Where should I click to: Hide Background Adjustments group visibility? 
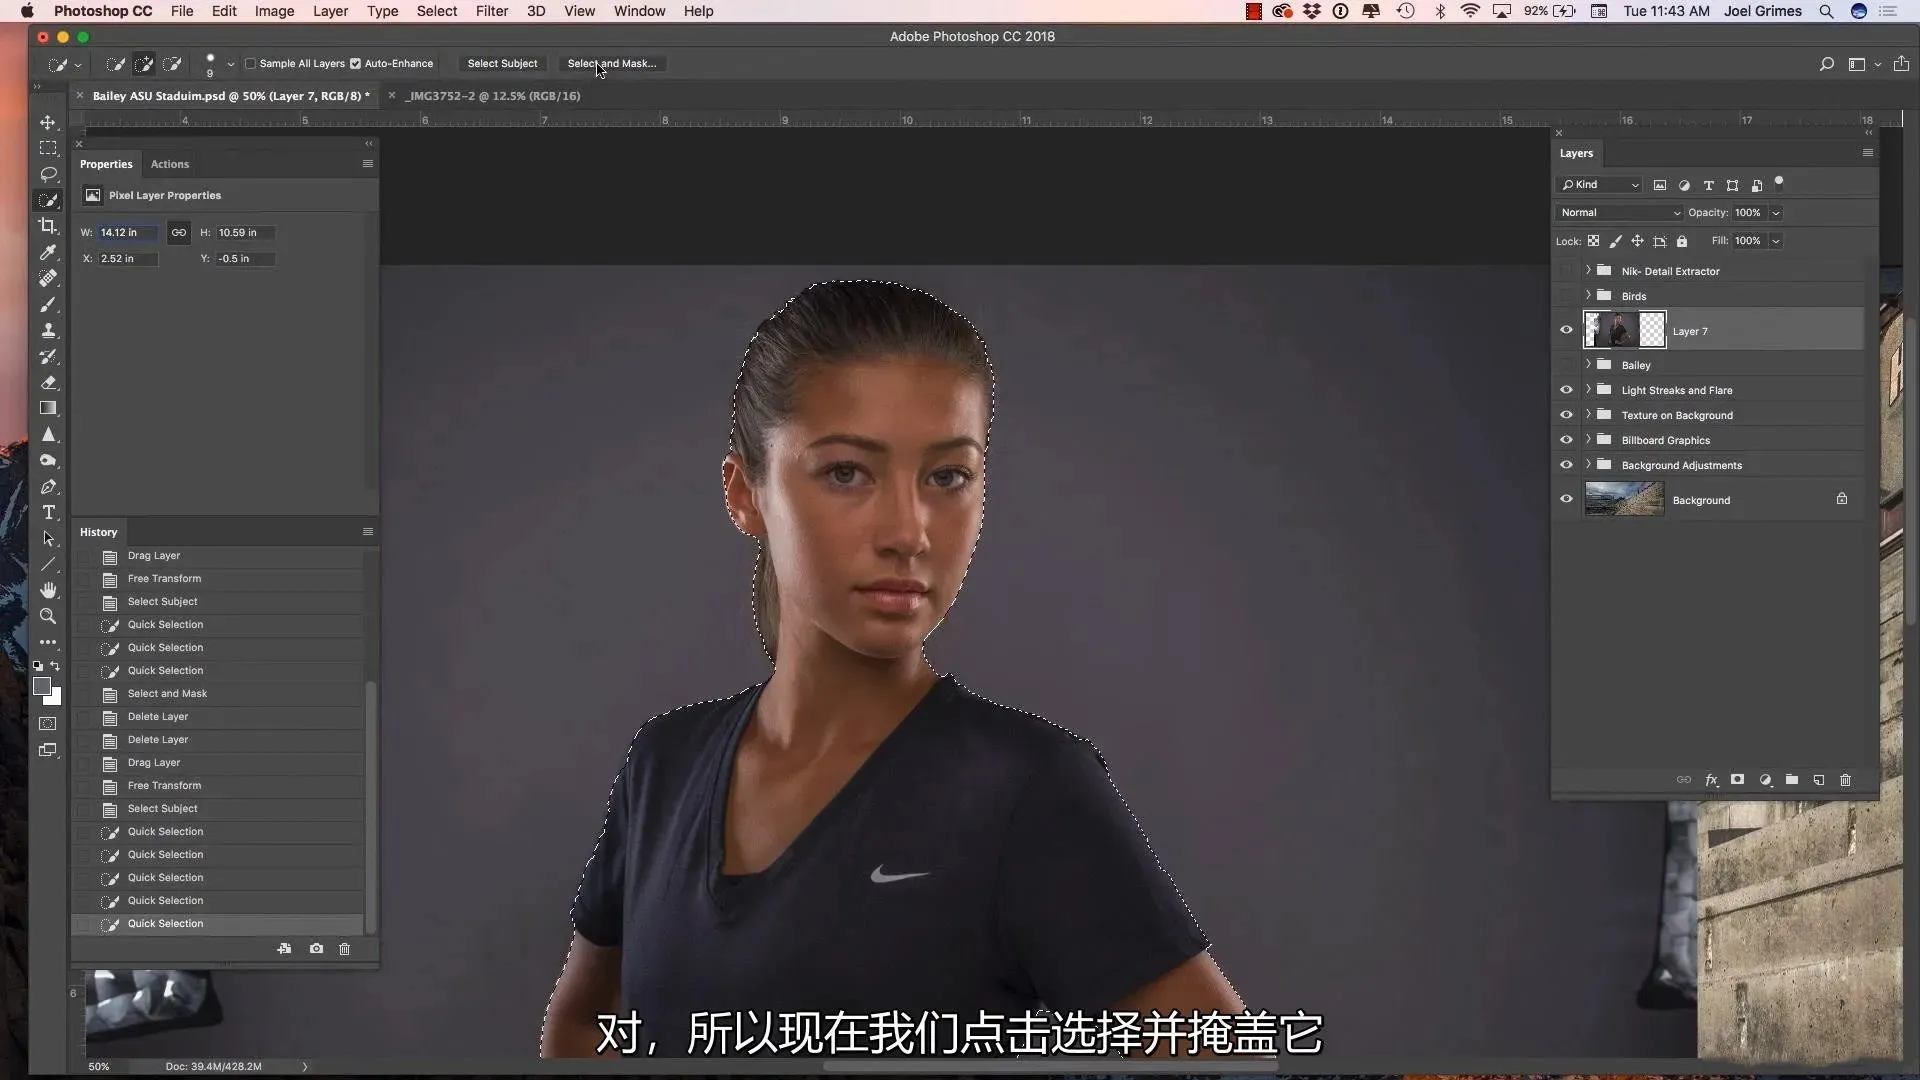click(1566, 465)
